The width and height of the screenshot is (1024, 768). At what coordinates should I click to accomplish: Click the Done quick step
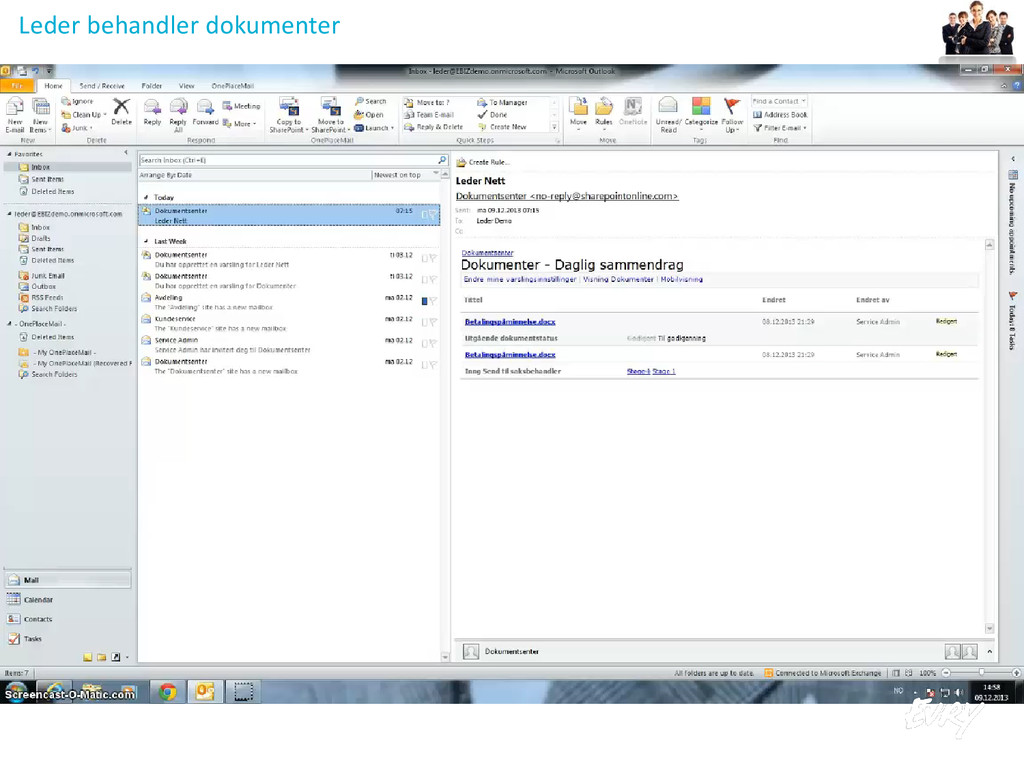492,115
